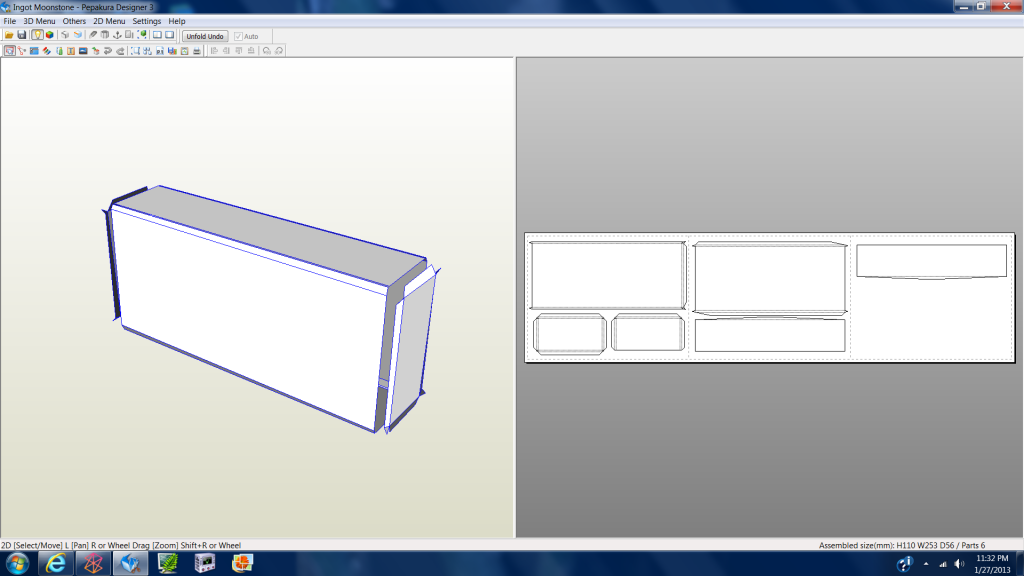The width and height of the screenshot is (1024, 576).
Task: Open the 3D Menu
Action: click(x=39, y=21)
